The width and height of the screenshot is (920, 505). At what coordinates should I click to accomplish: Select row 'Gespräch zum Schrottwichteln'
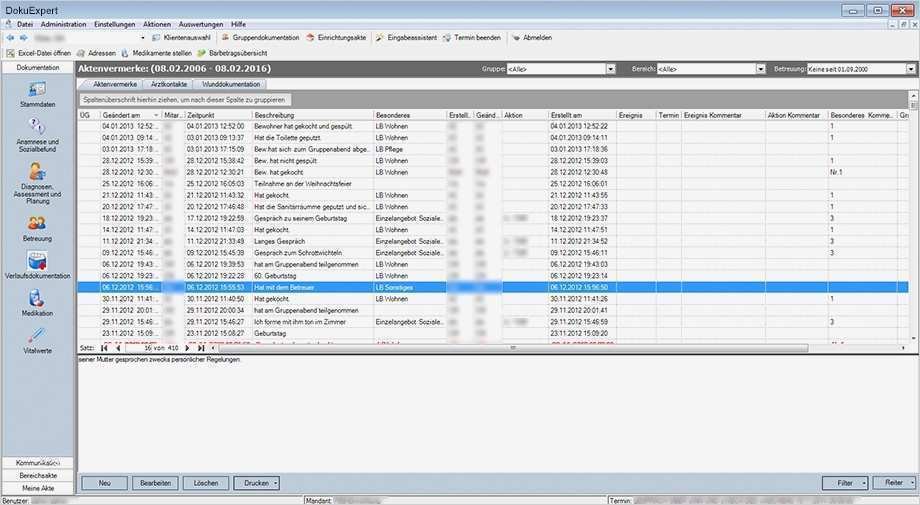pos(493,253)
